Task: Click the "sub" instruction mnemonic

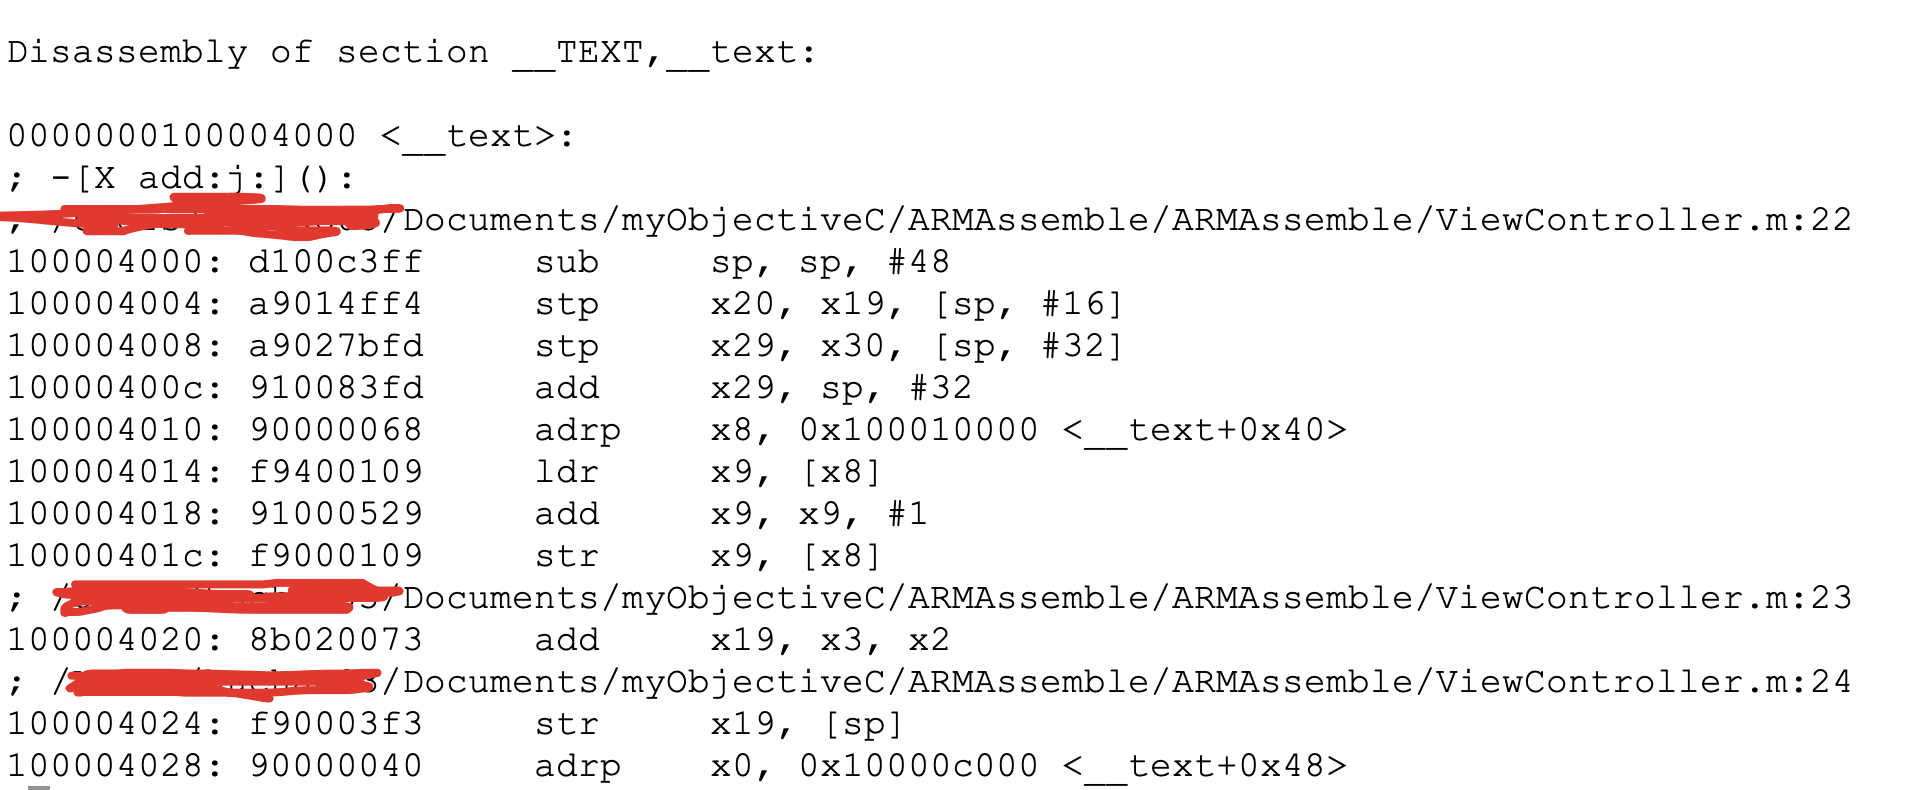Action: click(x=566, y=262)
